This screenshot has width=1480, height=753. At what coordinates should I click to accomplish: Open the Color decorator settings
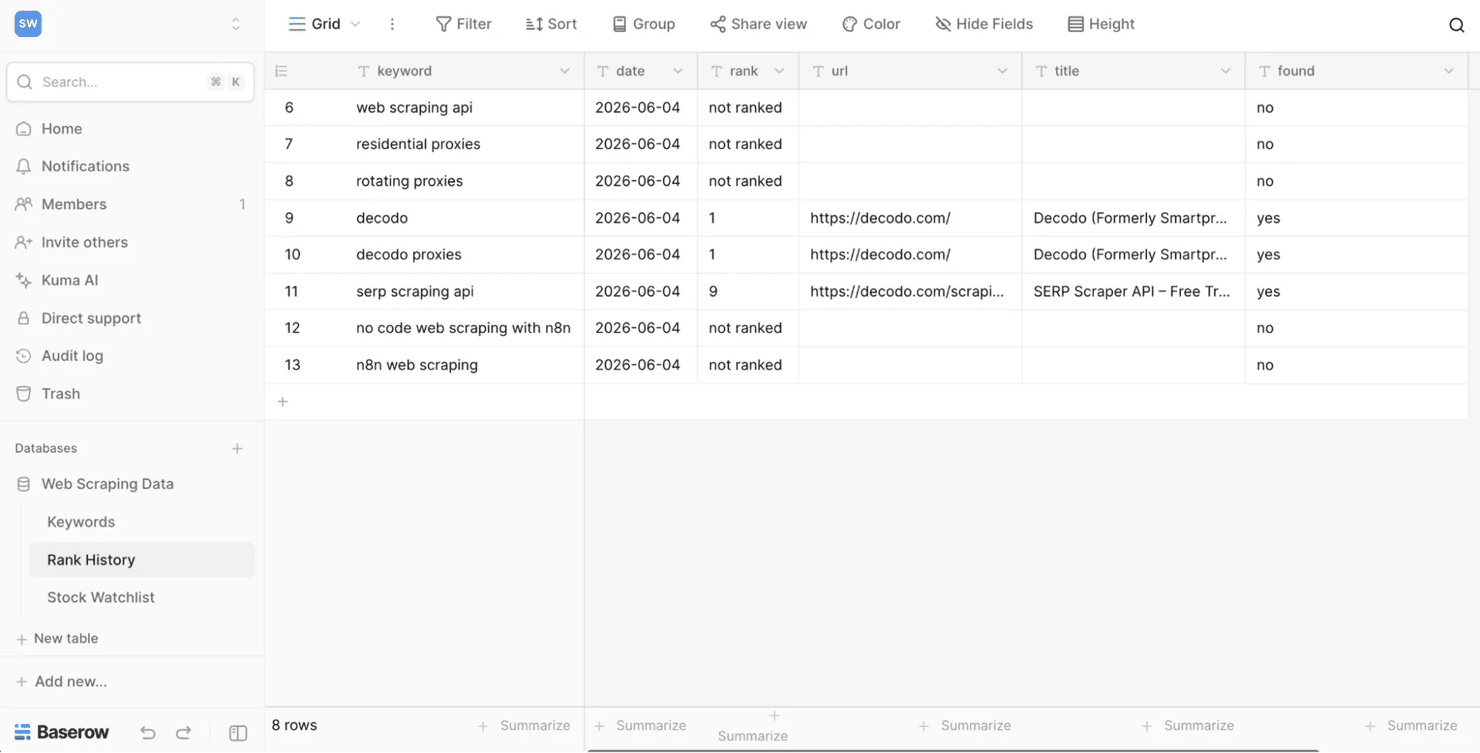pos(871,24)
